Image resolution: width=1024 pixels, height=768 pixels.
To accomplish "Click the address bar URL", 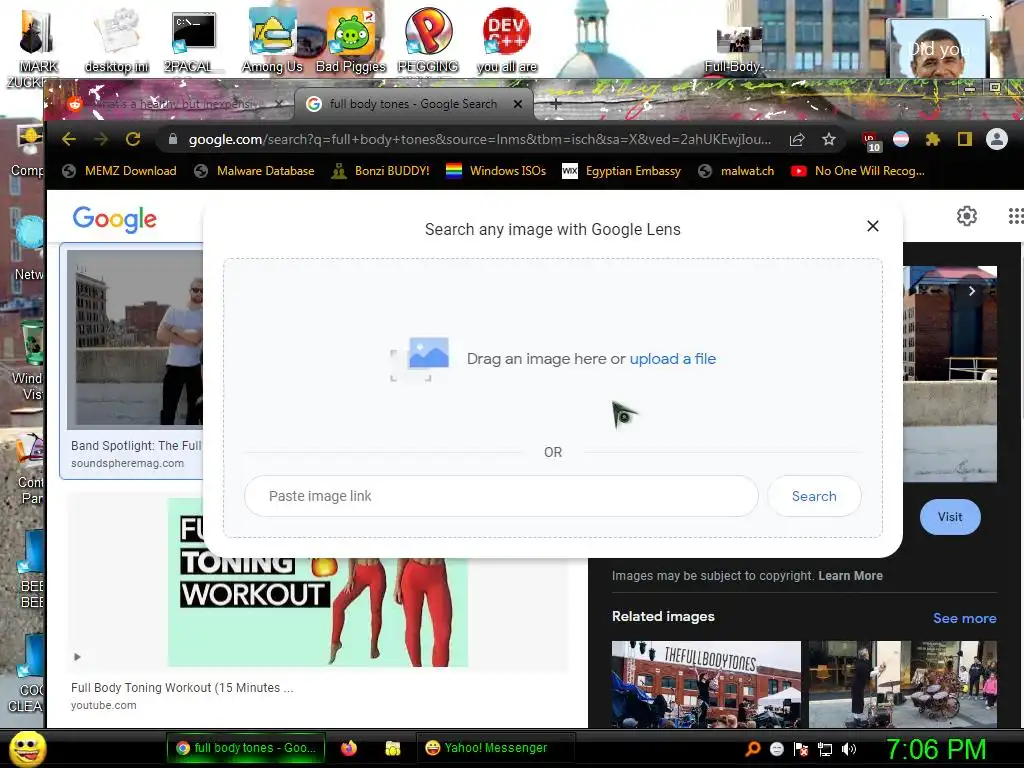I will (480, 139).
